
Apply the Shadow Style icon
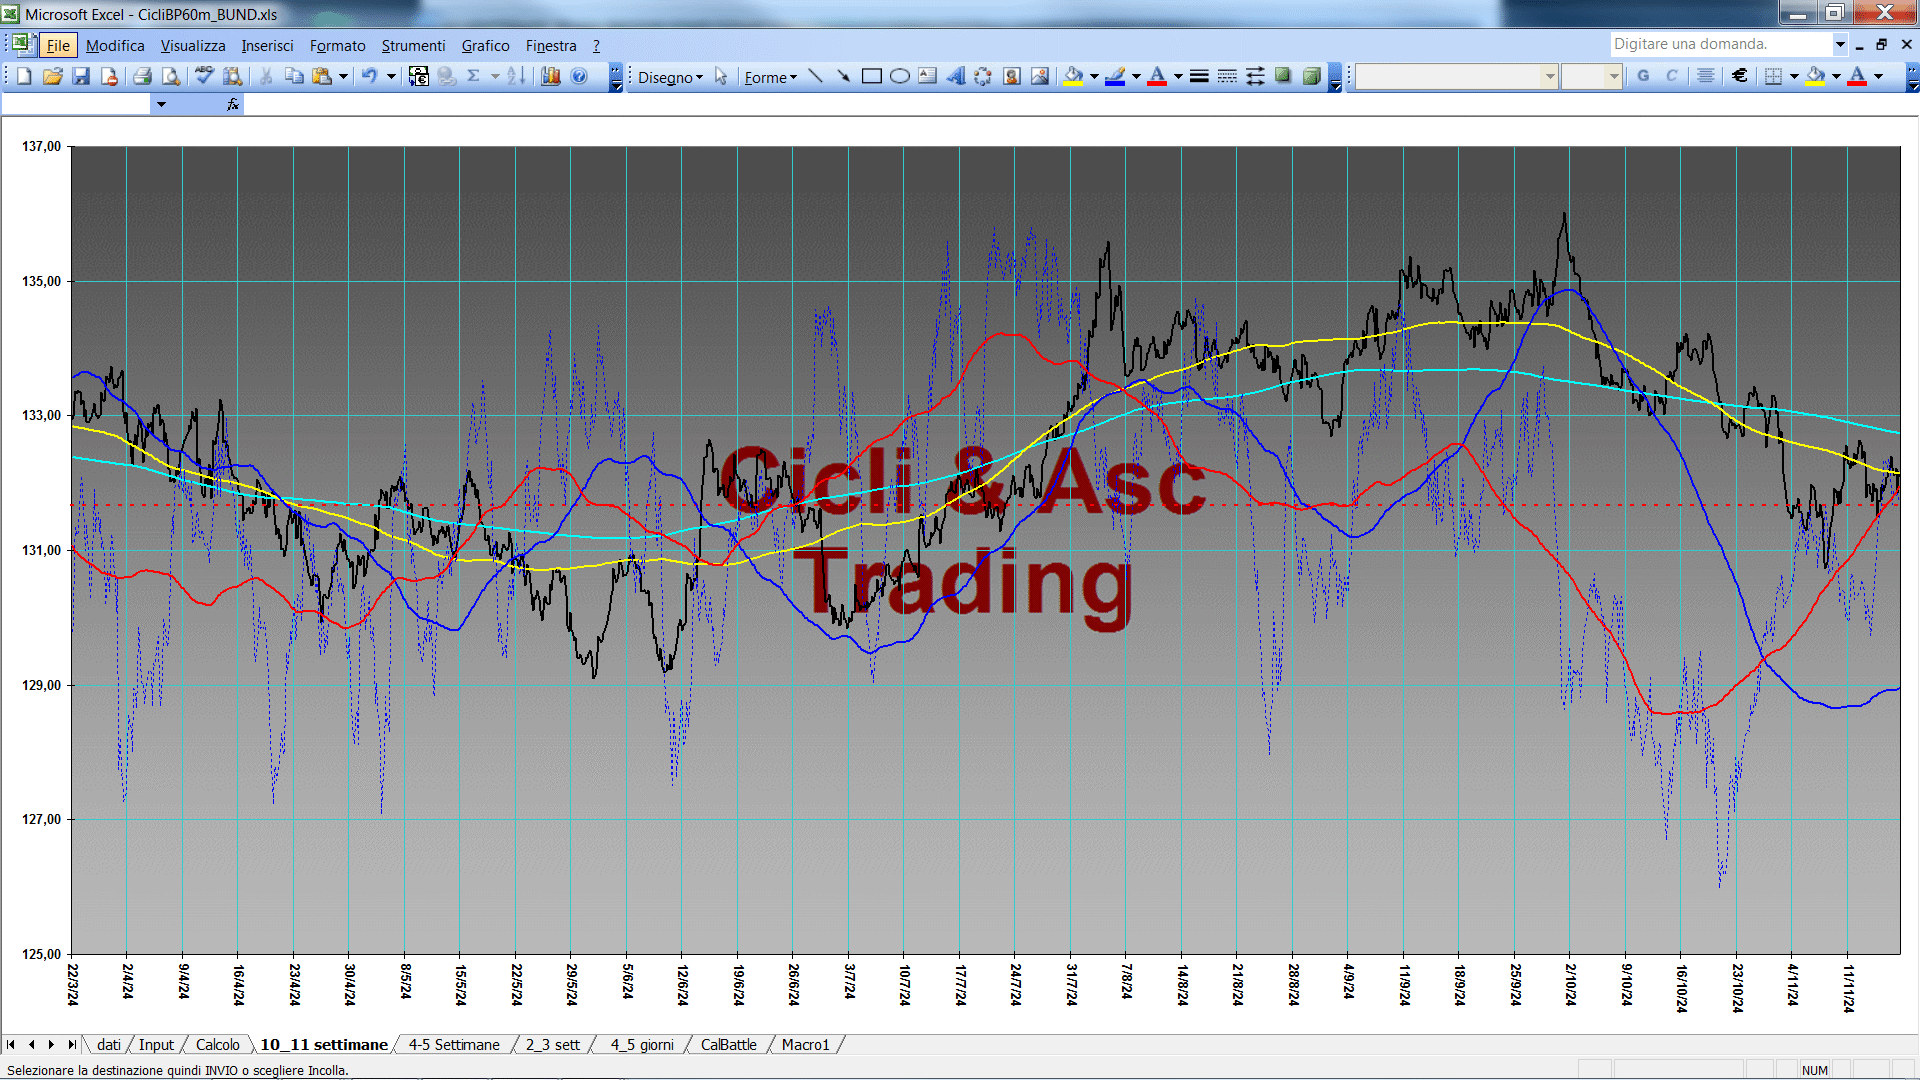pos(1283,76)
